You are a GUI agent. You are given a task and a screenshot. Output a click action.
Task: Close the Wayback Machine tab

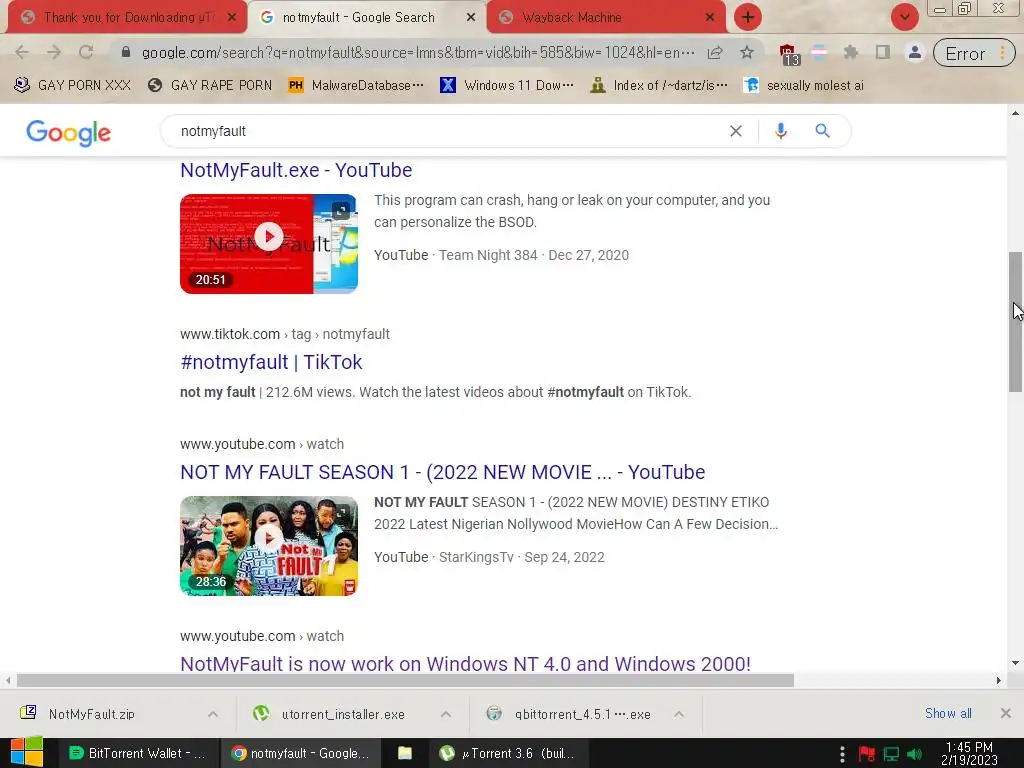tap(710, 18)
